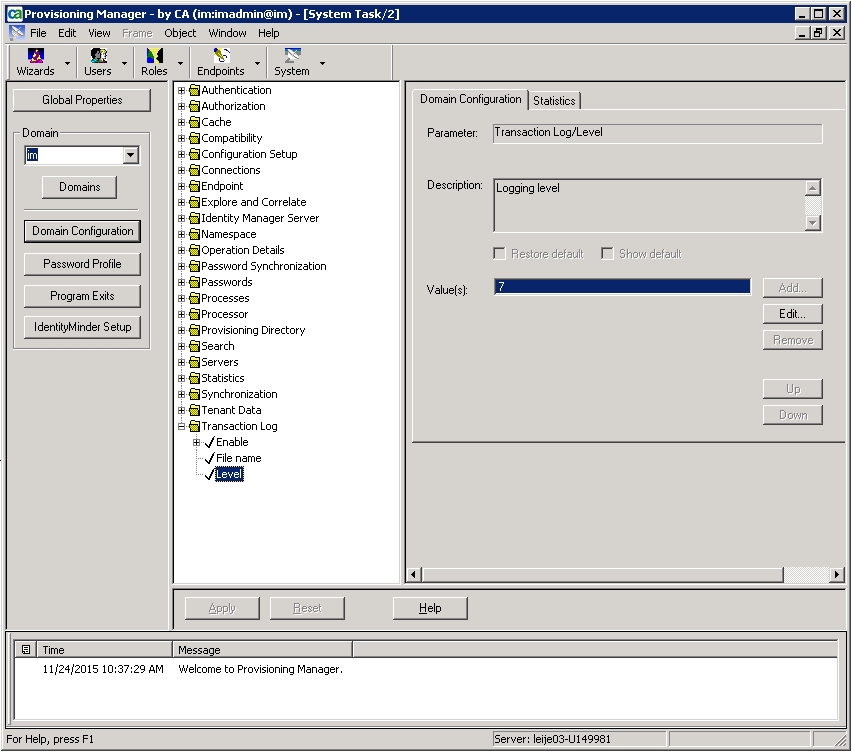Select the value 7 in Value(s) list

pyautogui.click(x=621, y=287)
